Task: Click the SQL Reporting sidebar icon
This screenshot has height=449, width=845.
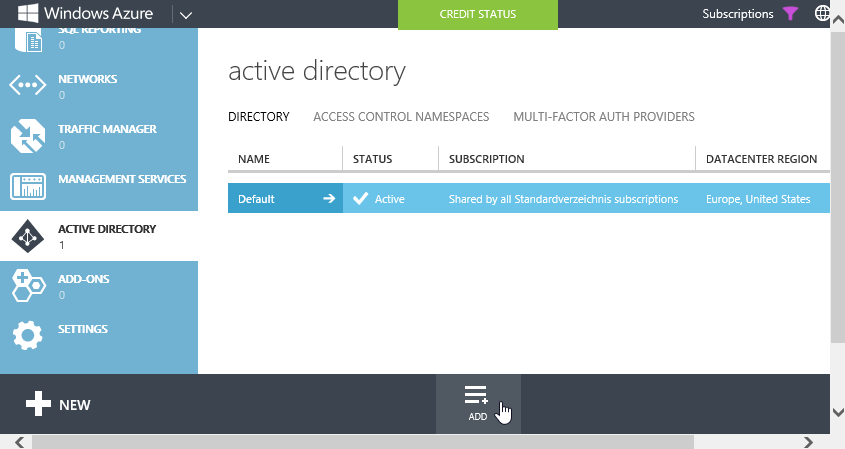Action: click(x=28, y=40)
